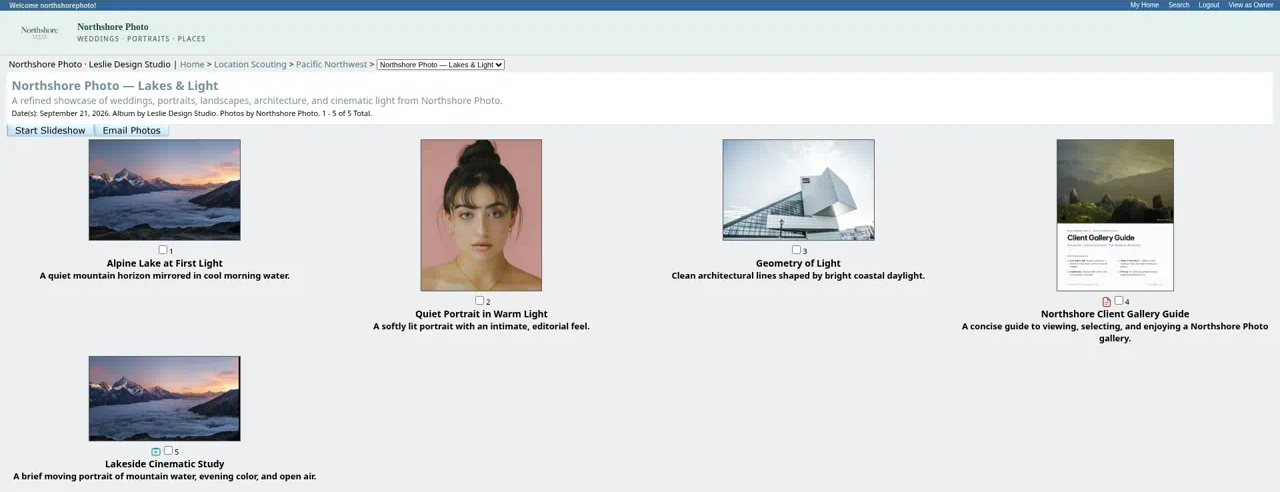The image size is (1280, 492).
Task: Click the Northshore Photo site title
Action: pyautogui.click(x=113, y=27)
